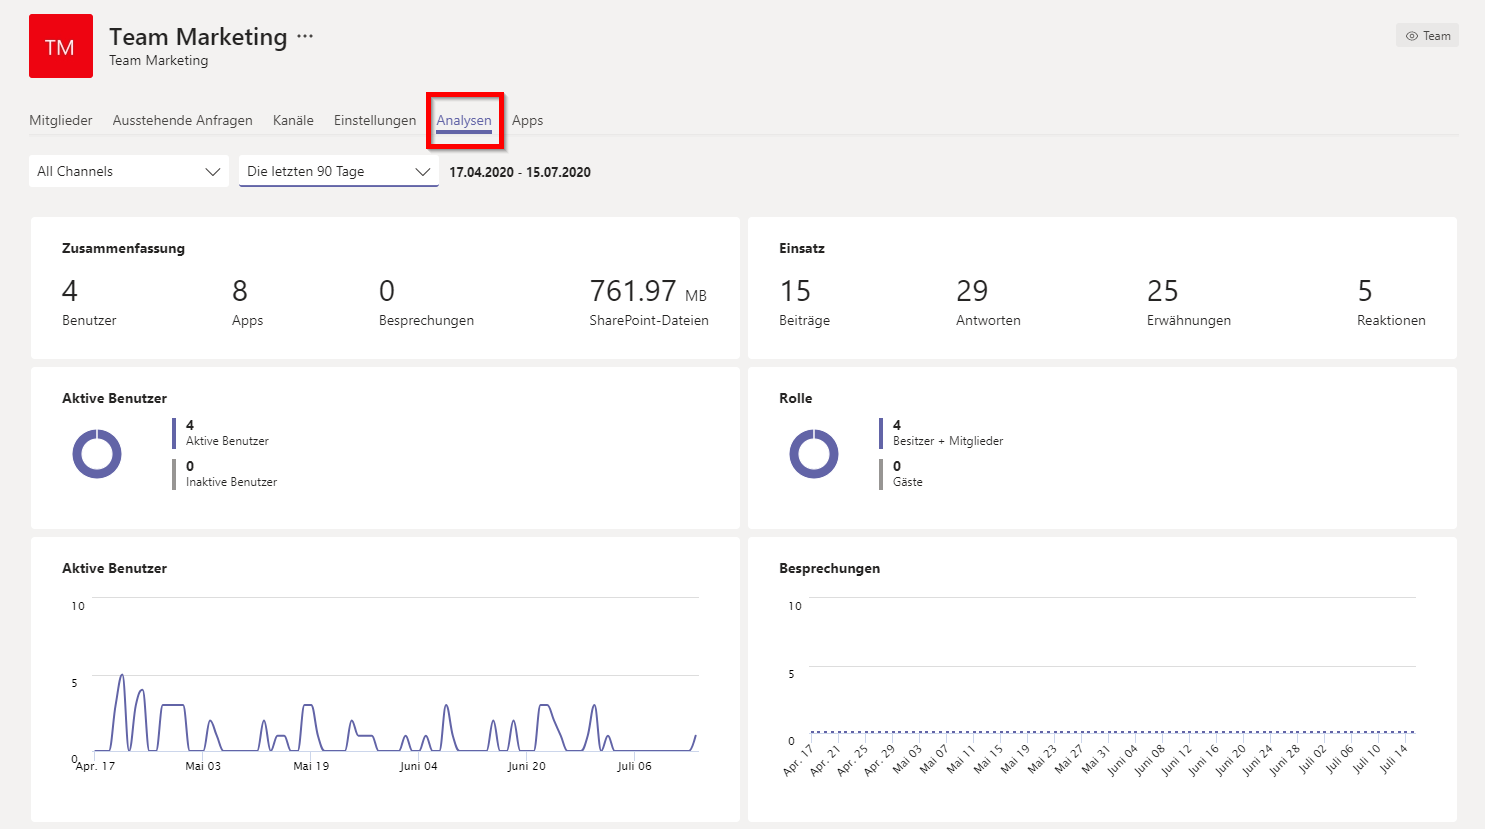The width and height of the screenshot is (1485, 829).
Task: Click the Gäste legend entry
Action: pos(902,474)
